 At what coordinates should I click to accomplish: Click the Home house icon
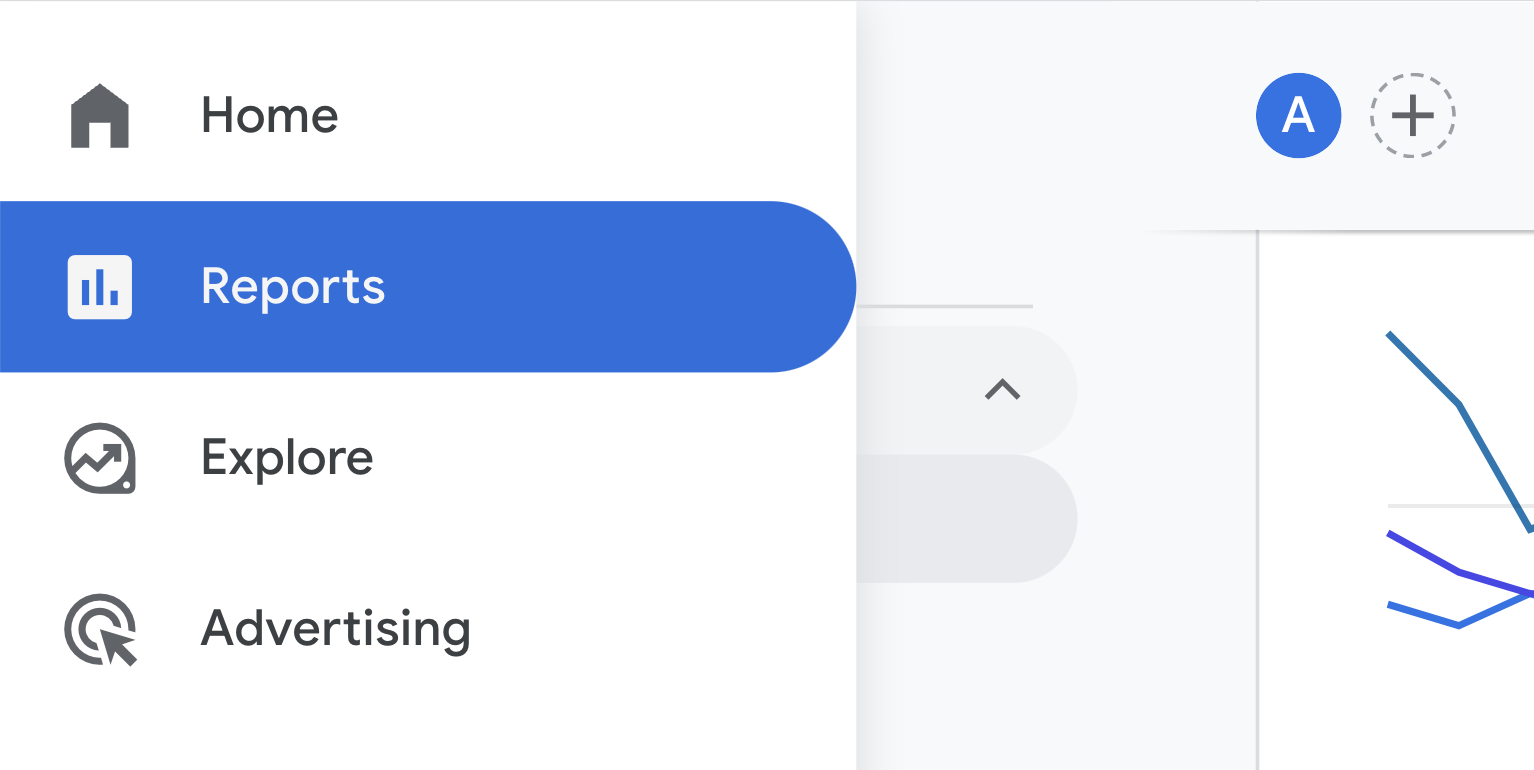pyautogui.click(x=100, y=114)
